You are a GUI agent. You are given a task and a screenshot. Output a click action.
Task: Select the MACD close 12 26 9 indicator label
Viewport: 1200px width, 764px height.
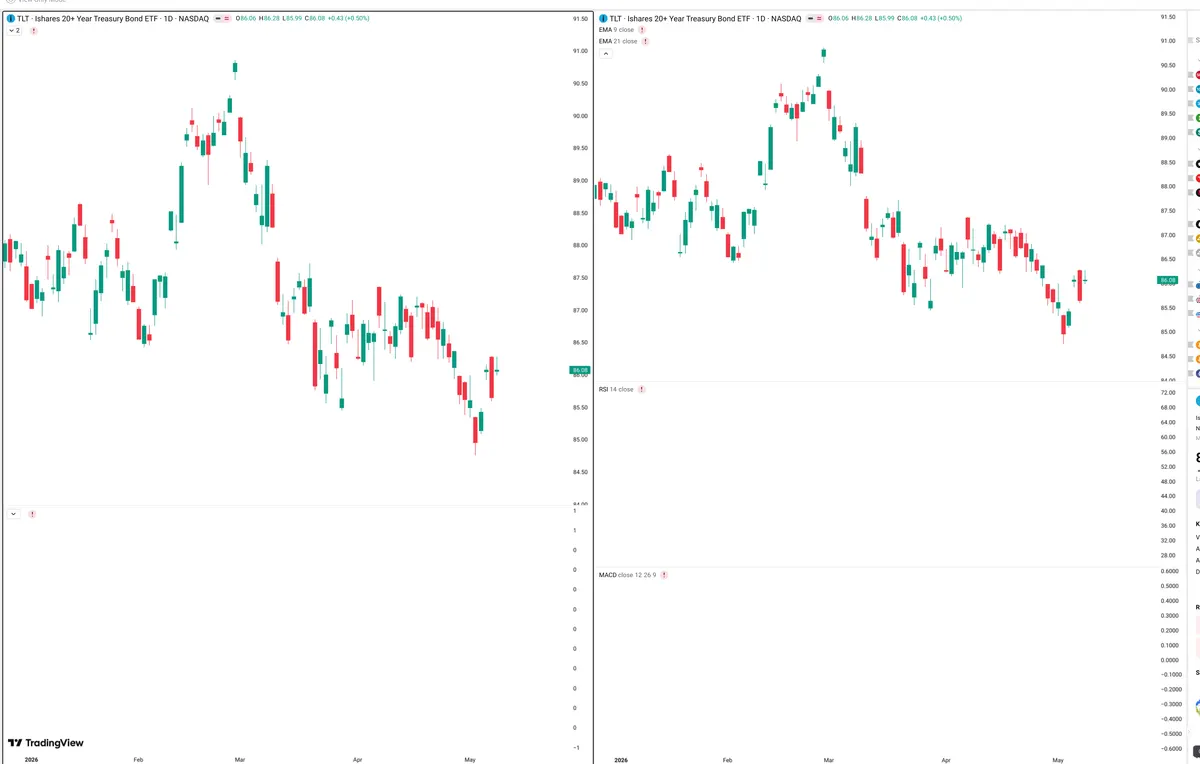coord(628,575)
